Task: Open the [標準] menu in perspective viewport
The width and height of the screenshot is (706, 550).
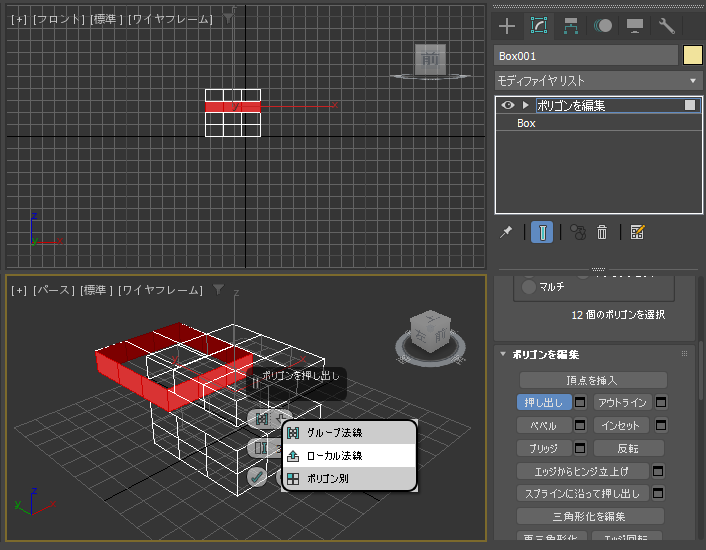Action: click(96, 290)
